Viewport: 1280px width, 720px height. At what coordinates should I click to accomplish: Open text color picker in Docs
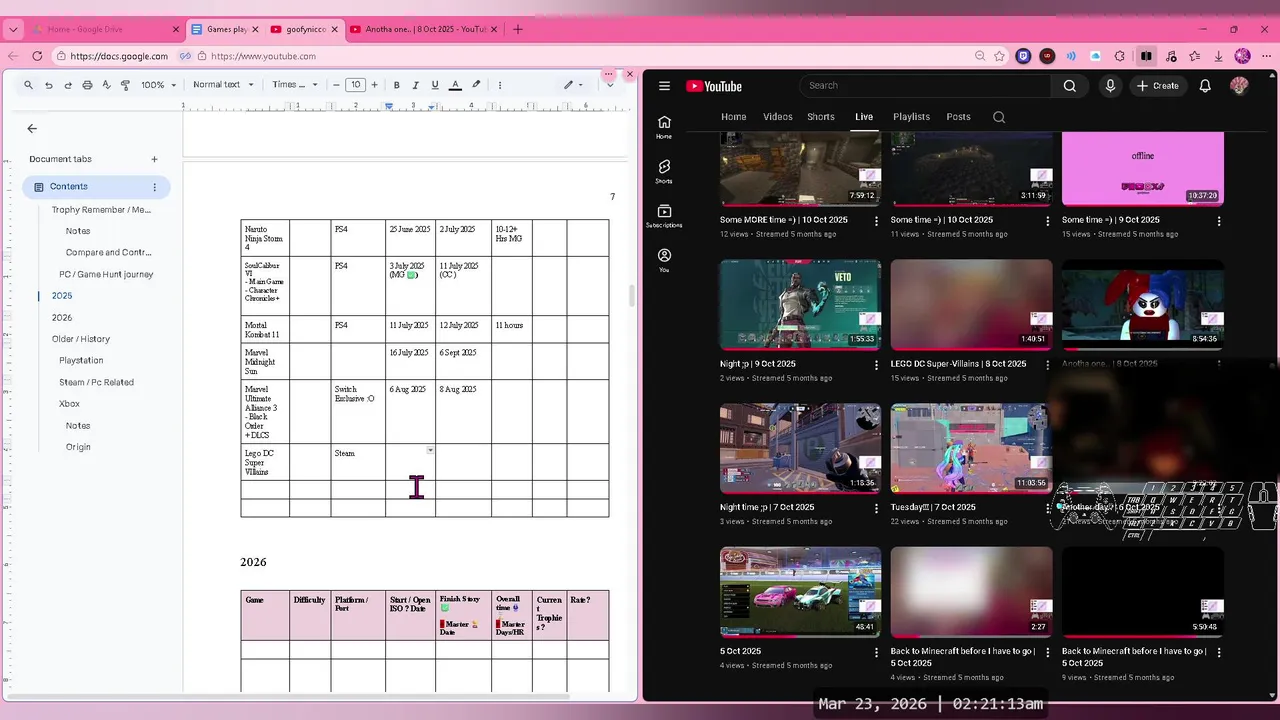[455, 85]
